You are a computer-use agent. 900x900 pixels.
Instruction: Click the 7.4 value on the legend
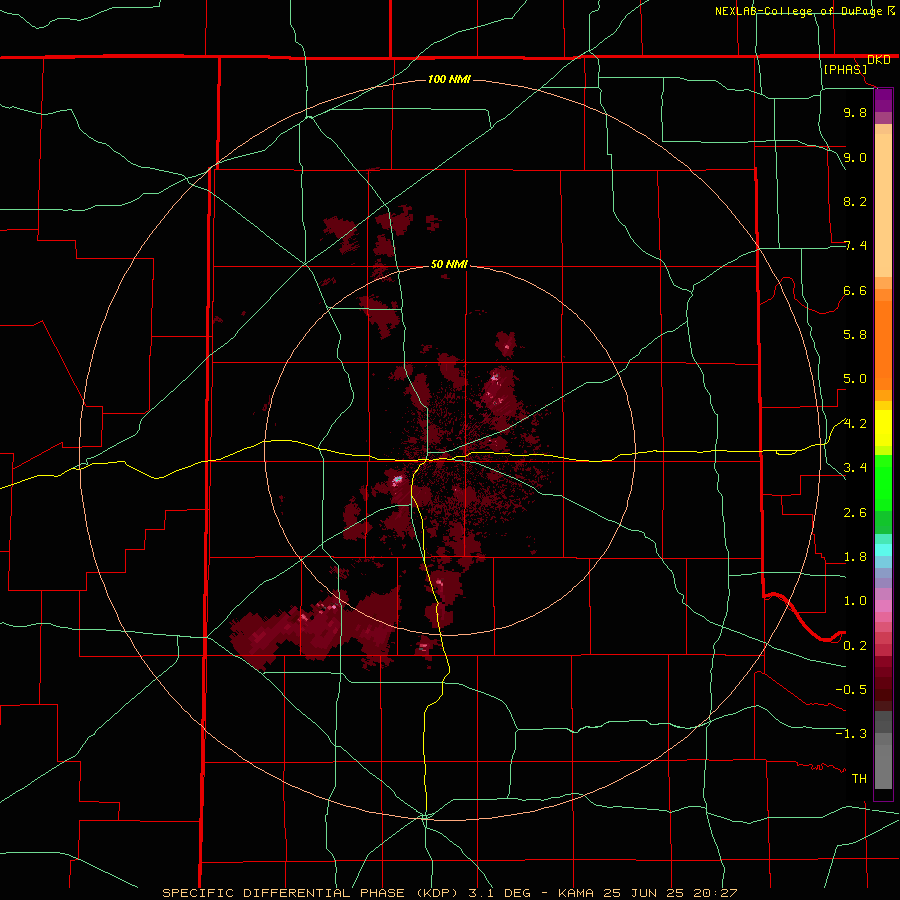tap(855, 246)
